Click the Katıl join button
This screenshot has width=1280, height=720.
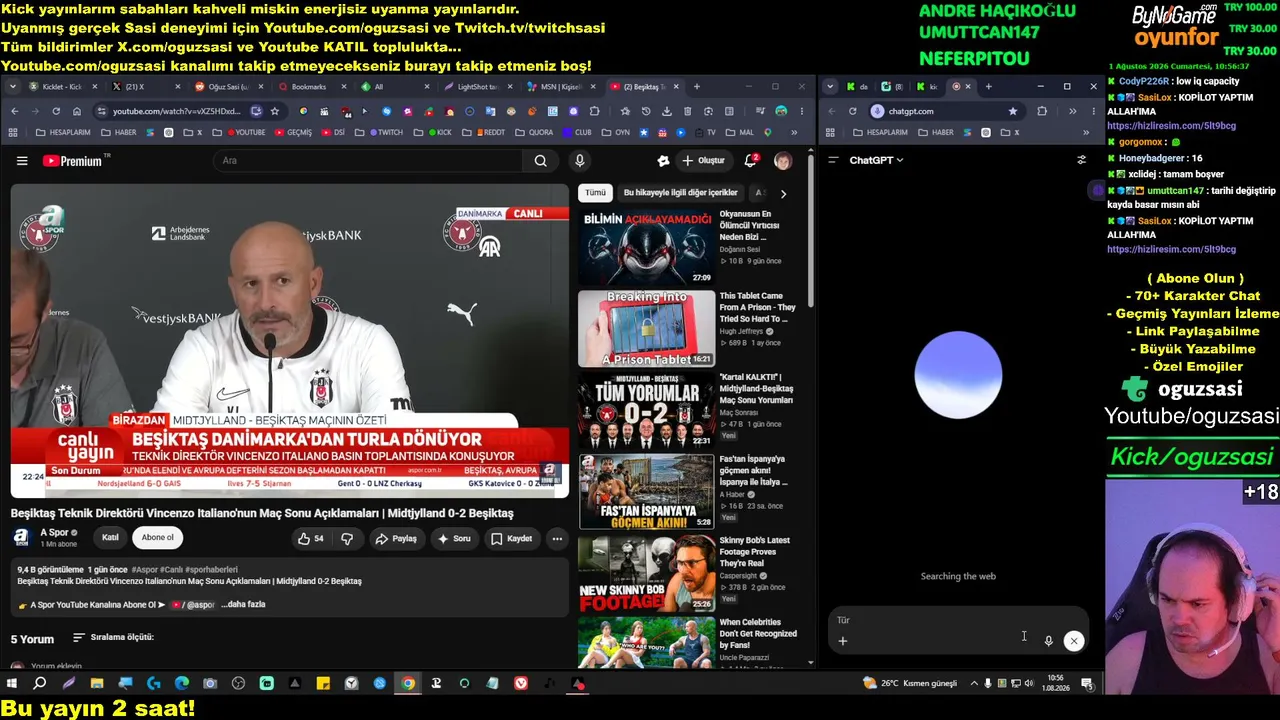110,538
